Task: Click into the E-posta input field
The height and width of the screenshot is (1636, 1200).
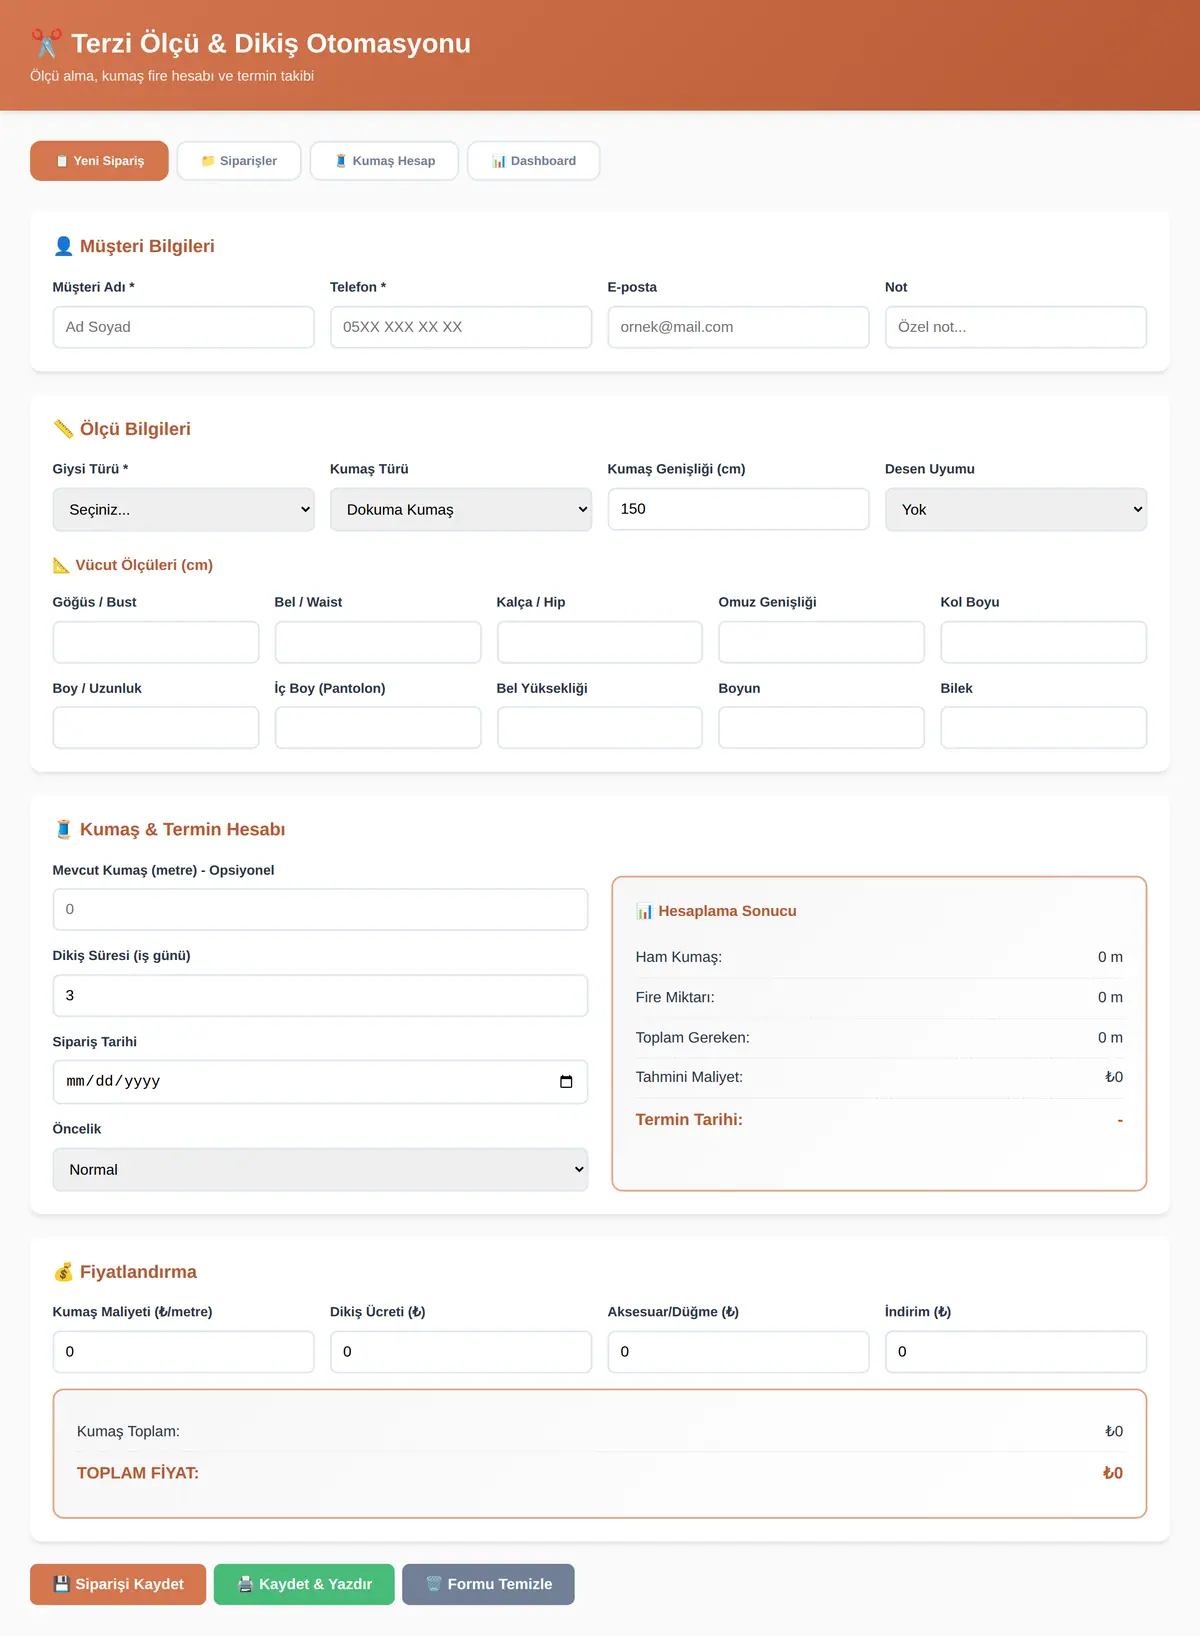Action: (739, 327)
